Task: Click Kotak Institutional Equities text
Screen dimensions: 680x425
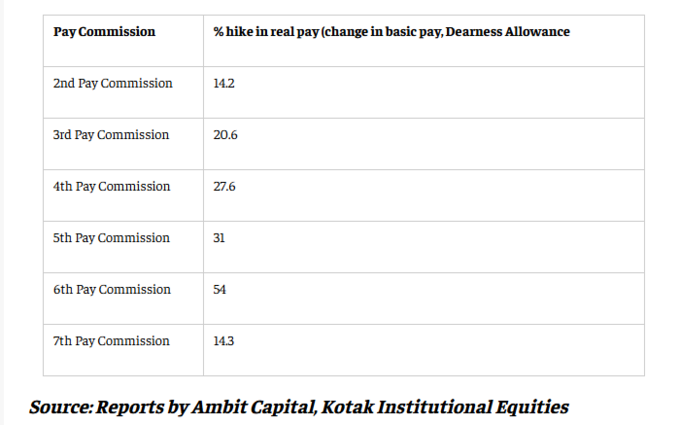Action: (x=445, y=407)
